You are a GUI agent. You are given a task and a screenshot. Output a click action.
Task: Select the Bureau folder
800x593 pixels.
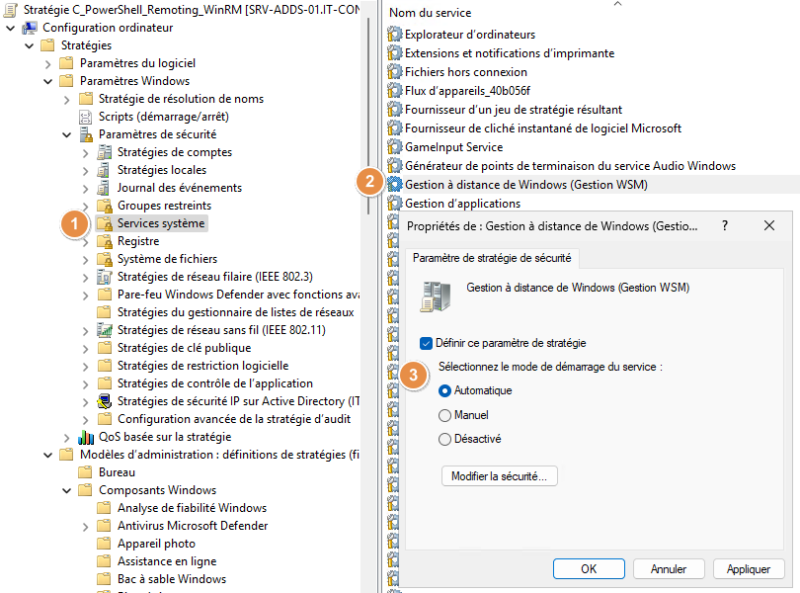117,473
